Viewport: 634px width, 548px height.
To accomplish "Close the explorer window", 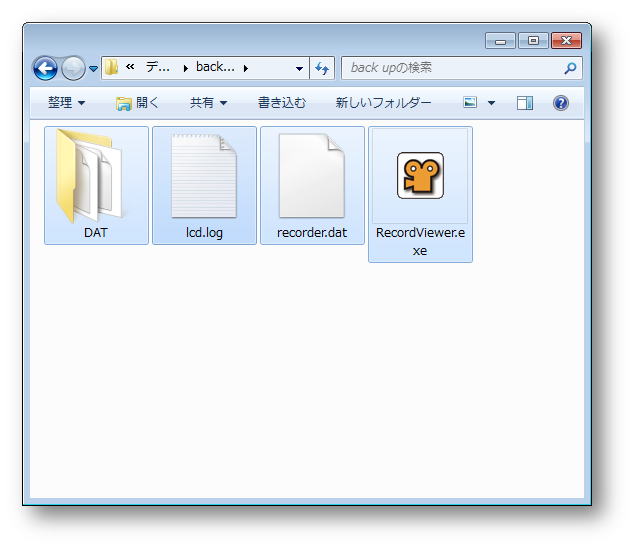I will pyautogui.click(x=566, y=41).
